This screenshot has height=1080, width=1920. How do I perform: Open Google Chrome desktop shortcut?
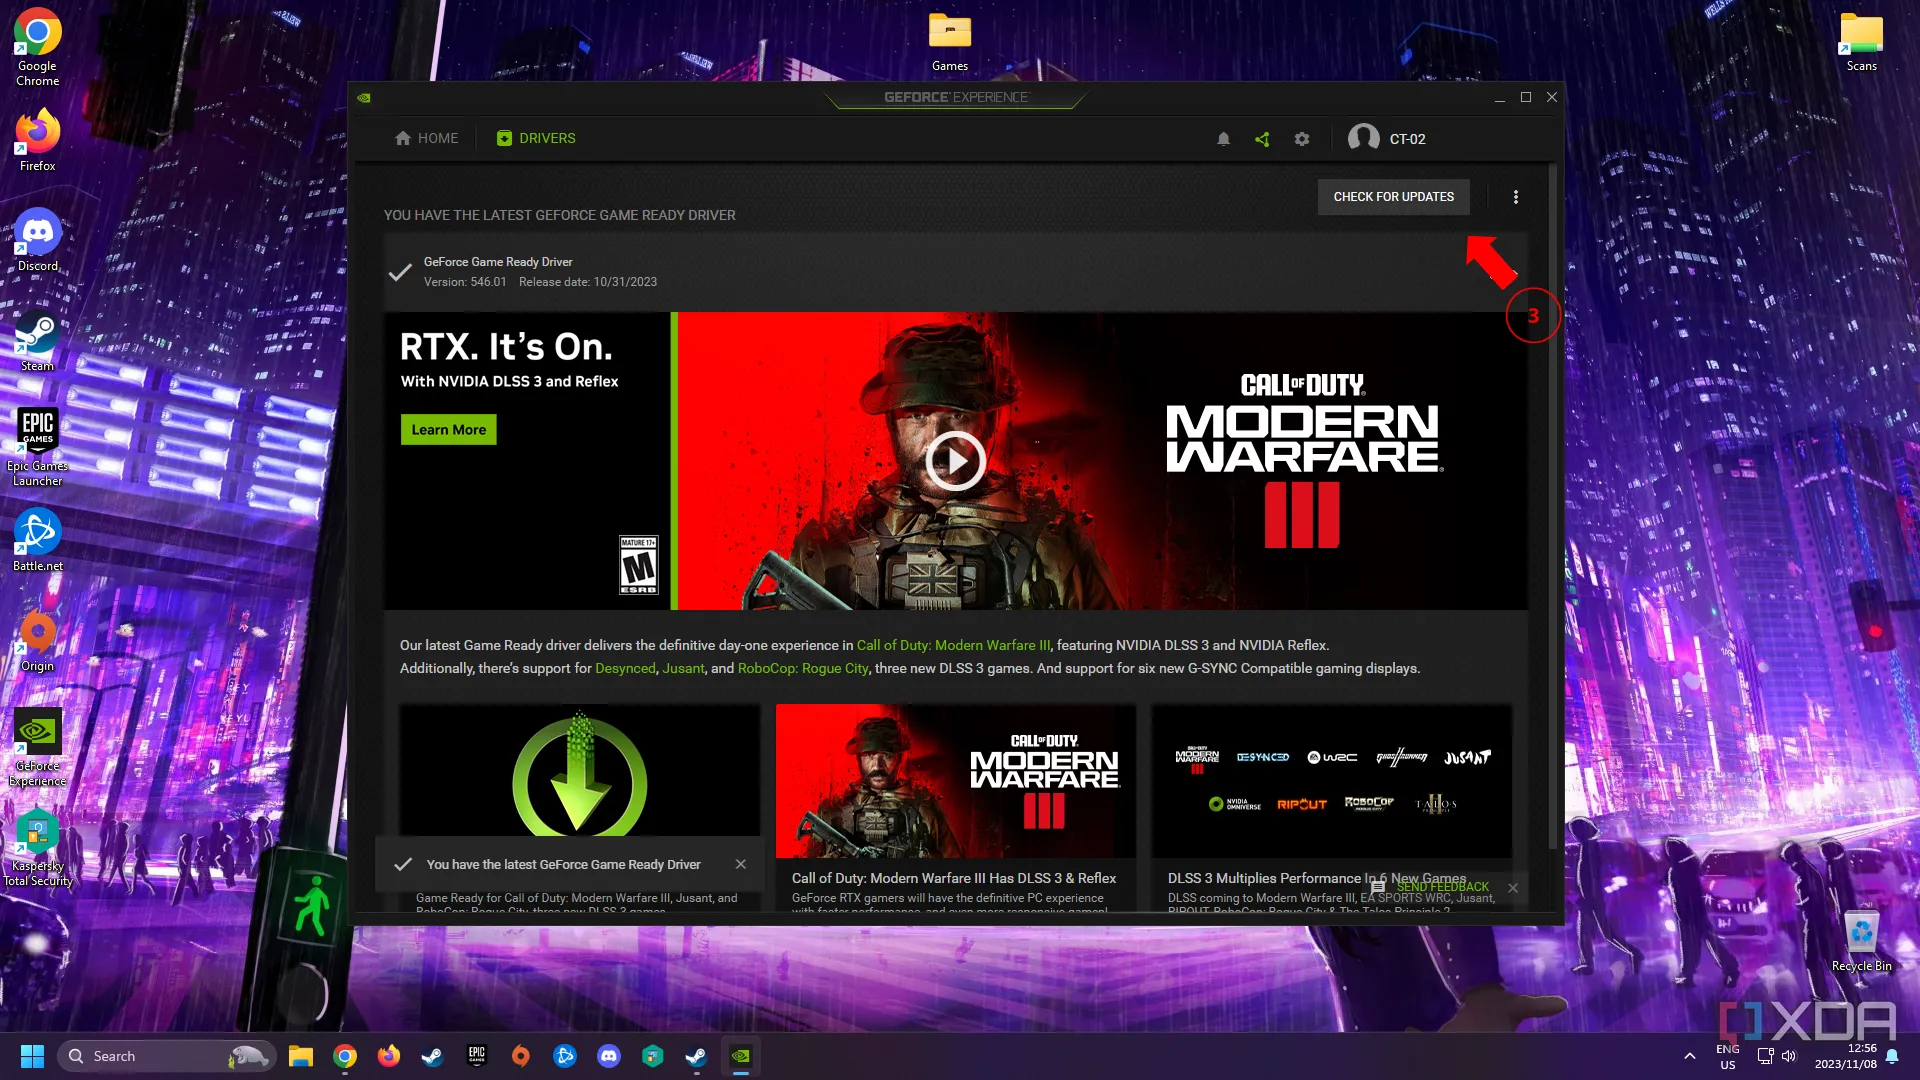click(37, 47)
